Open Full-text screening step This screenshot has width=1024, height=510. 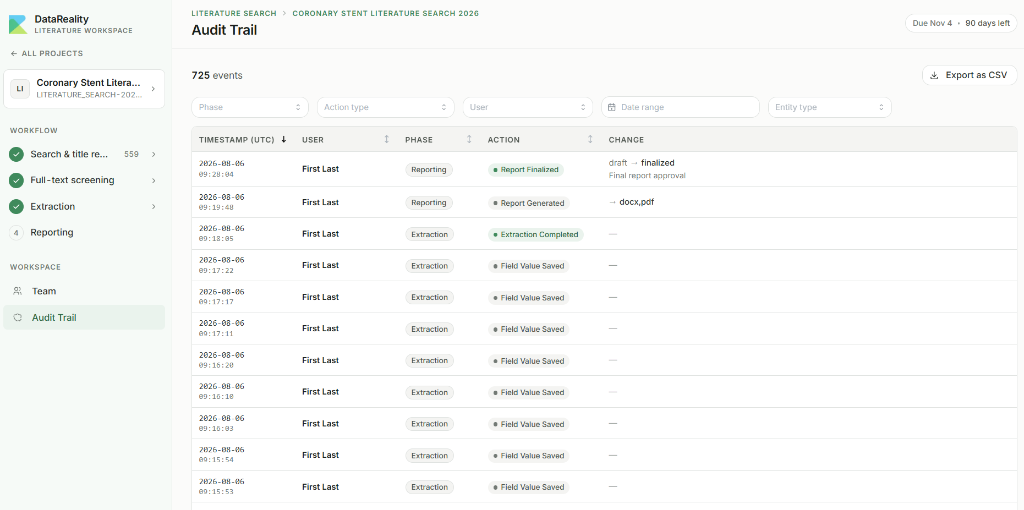[84, 180]
